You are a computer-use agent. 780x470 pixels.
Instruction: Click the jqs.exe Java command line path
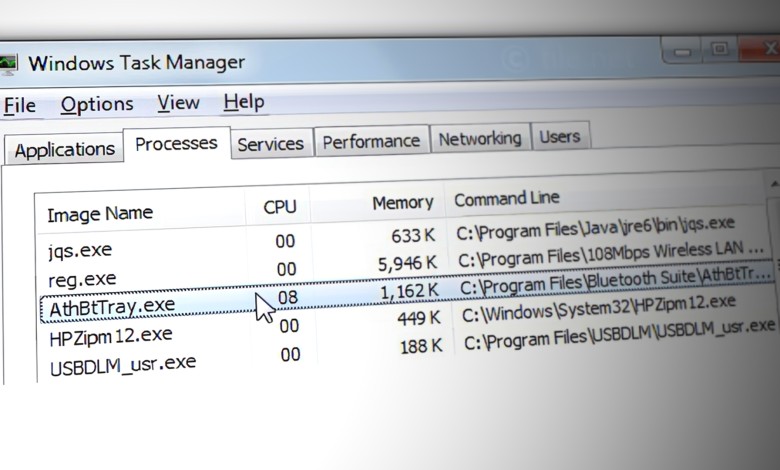(595, 227)
